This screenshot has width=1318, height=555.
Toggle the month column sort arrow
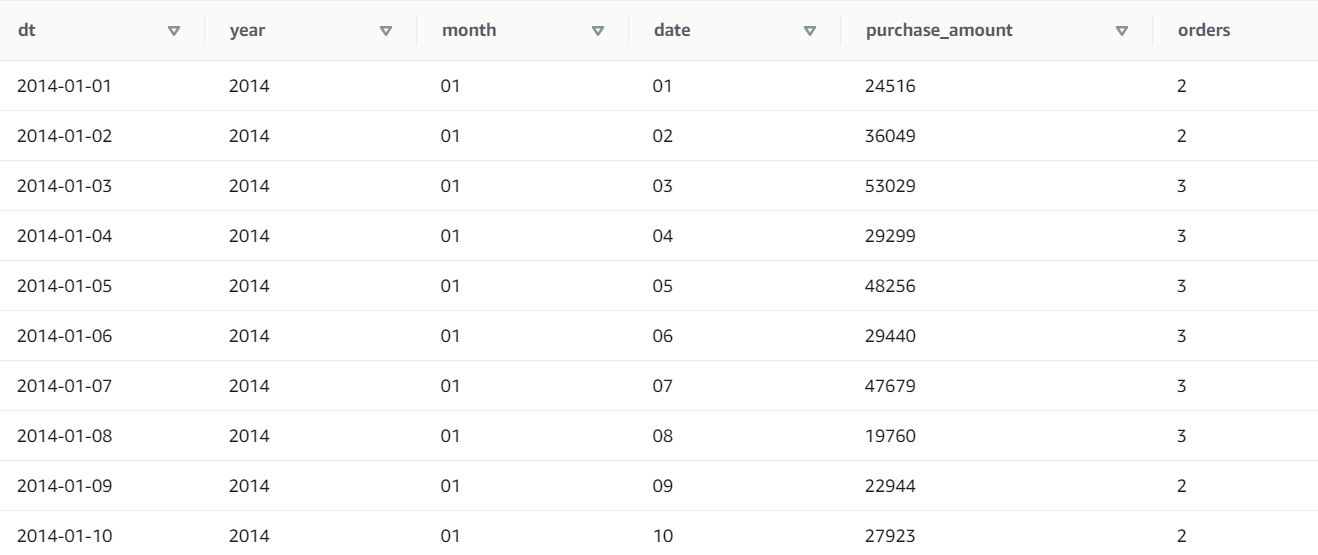pyautogui.click(x=598, y=31)
